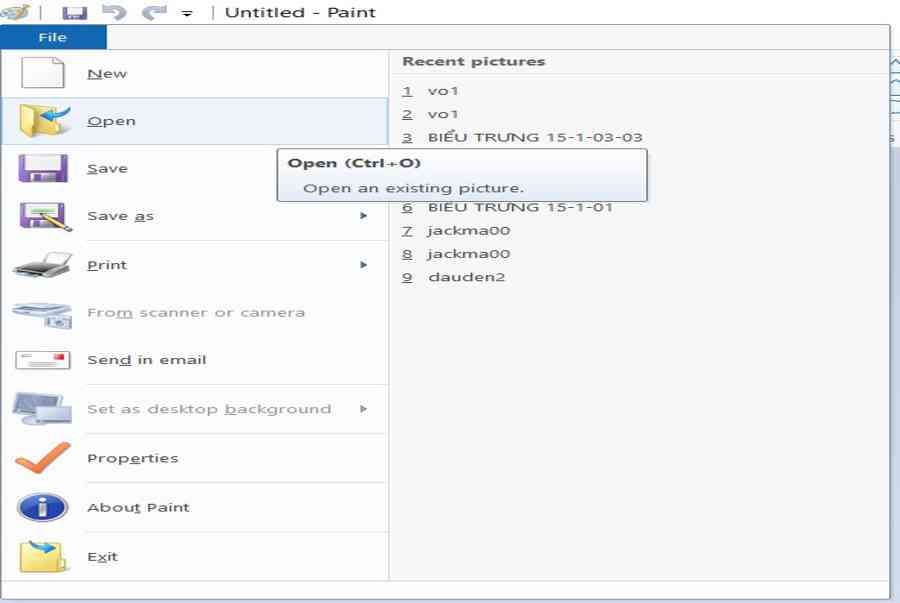Click the New blank page icon
The width and height of the screenshot is (900, 603).
[x=43, y=74]
